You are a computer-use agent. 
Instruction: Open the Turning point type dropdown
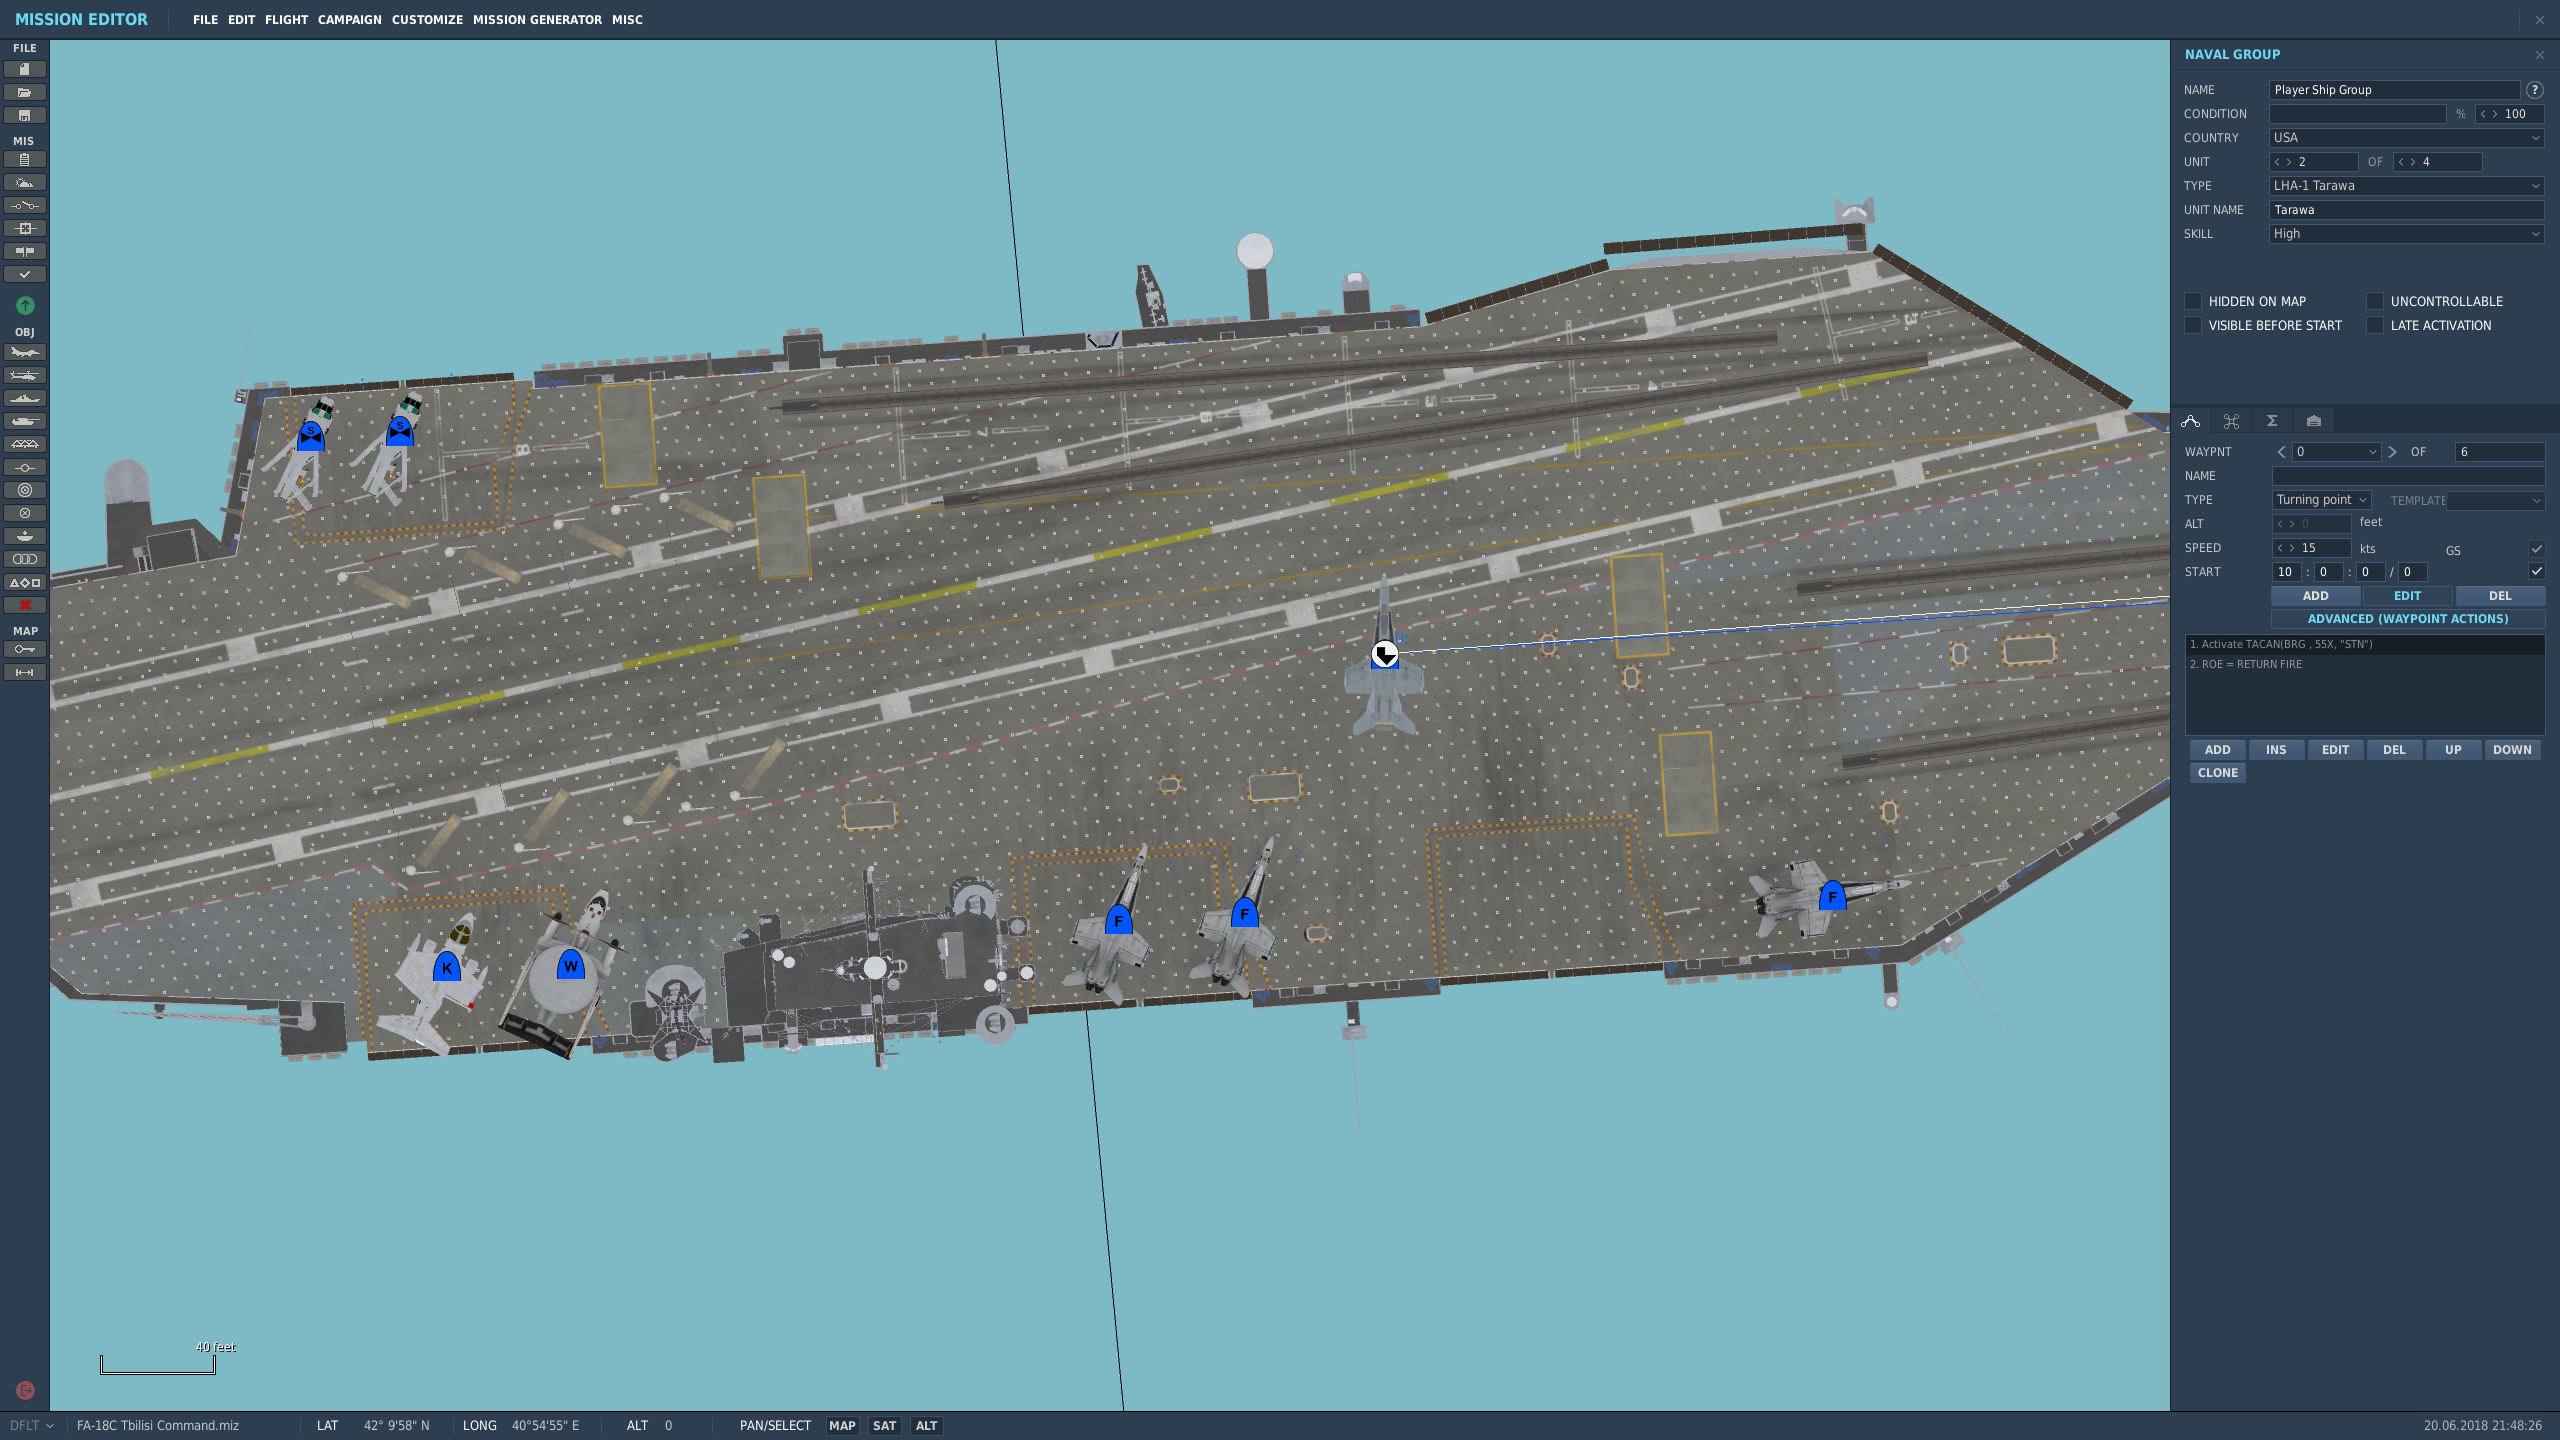point(2322,500)
